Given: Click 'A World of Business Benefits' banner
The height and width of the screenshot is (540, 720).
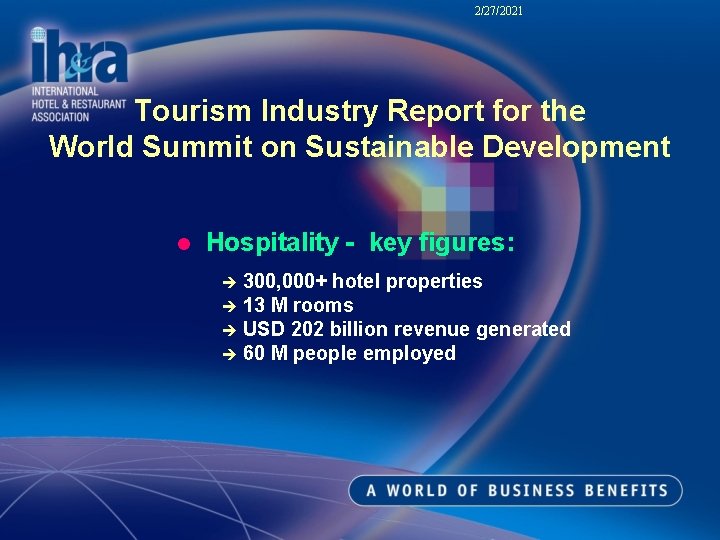Looking at the screenshot, I should click(x=516, y=490).
